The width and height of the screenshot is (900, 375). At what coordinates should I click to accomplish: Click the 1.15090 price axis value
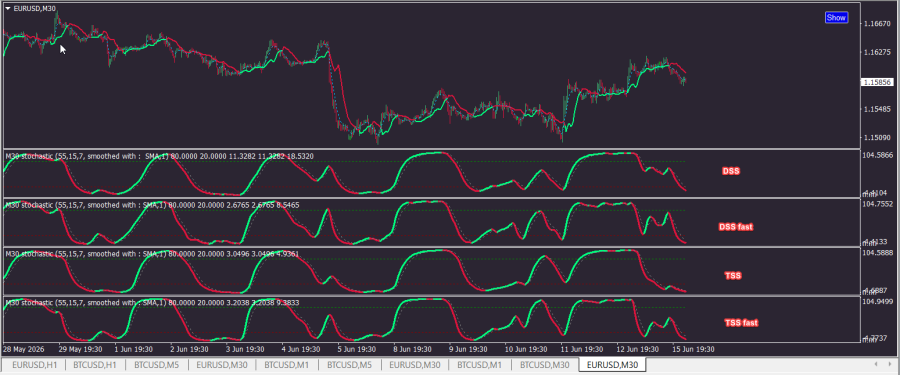(877, 138)
